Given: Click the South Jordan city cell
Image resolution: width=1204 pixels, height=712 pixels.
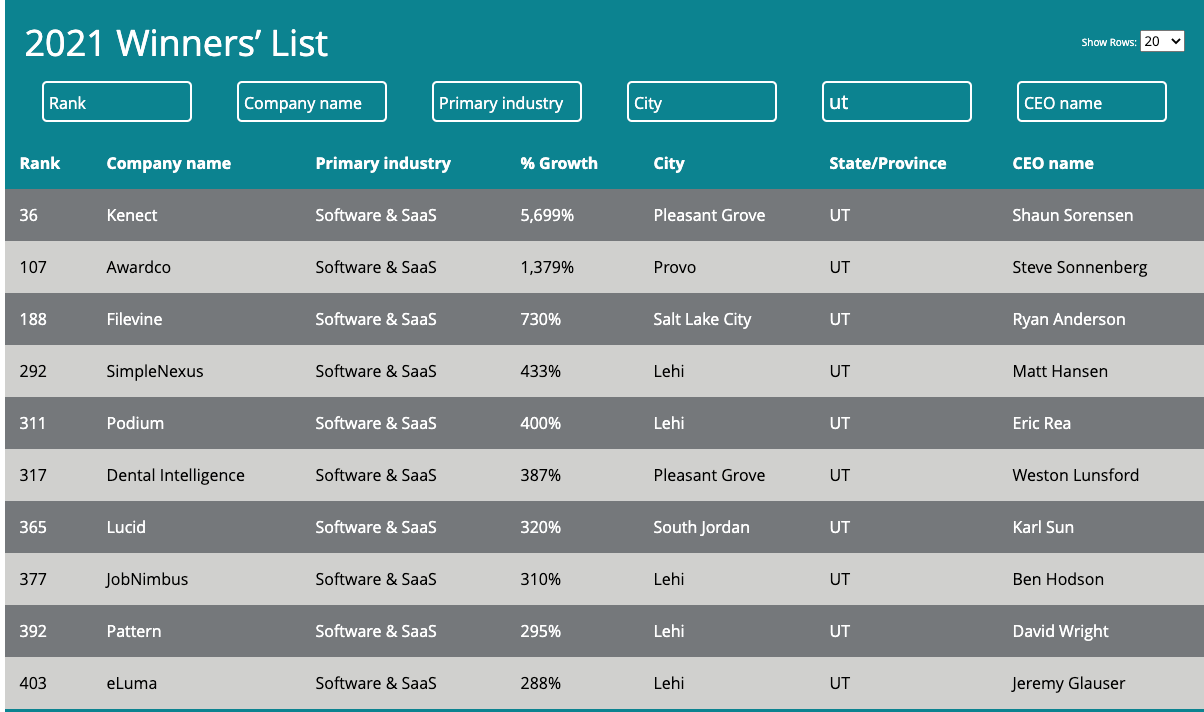Looking at the screenshot, I should (701, 527).
